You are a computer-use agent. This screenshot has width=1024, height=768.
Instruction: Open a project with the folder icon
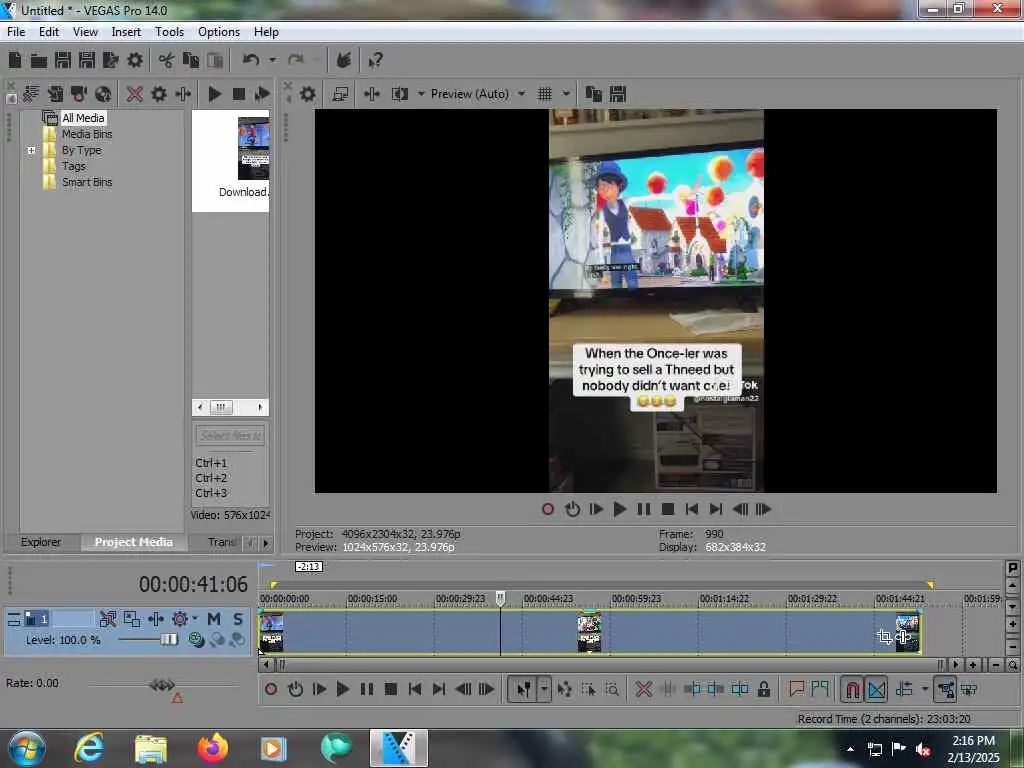[x=39, y=60]
